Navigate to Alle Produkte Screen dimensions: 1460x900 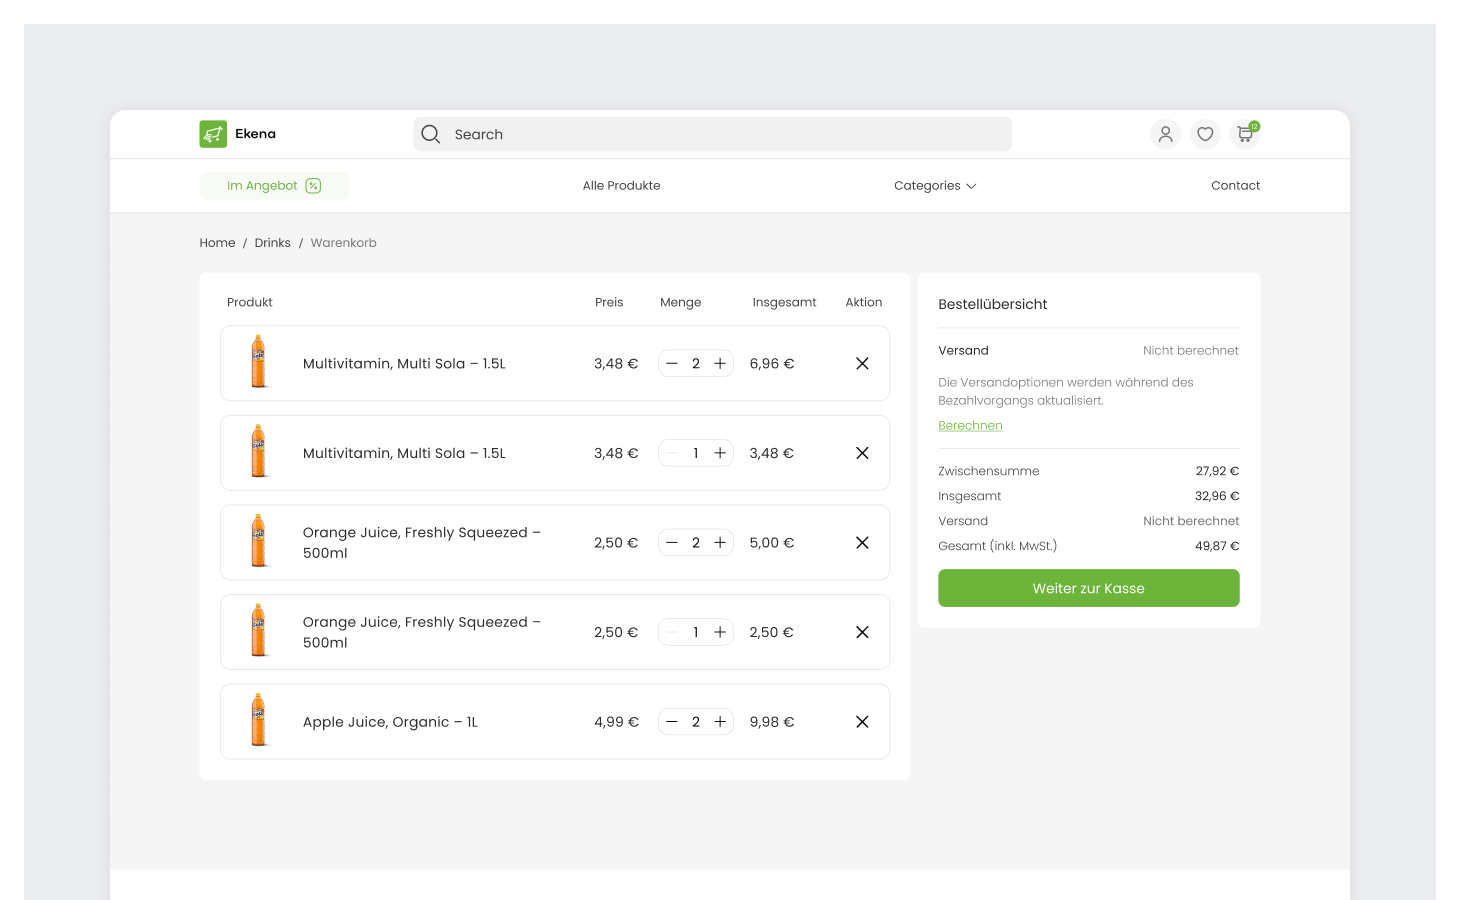tap(621, 185)
